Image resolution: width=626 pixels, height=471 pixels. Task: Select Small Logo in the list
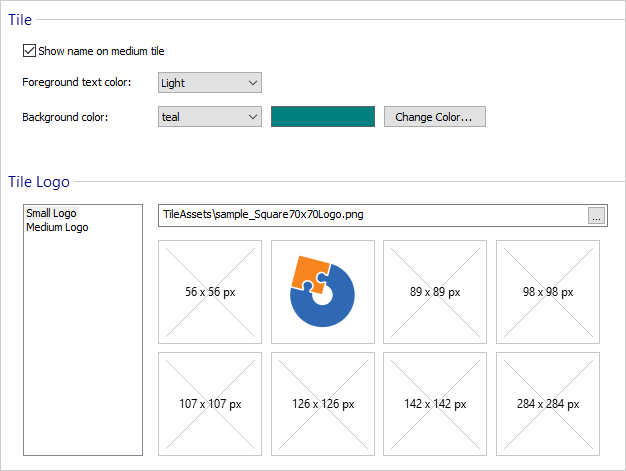click(x=52, y=213)
